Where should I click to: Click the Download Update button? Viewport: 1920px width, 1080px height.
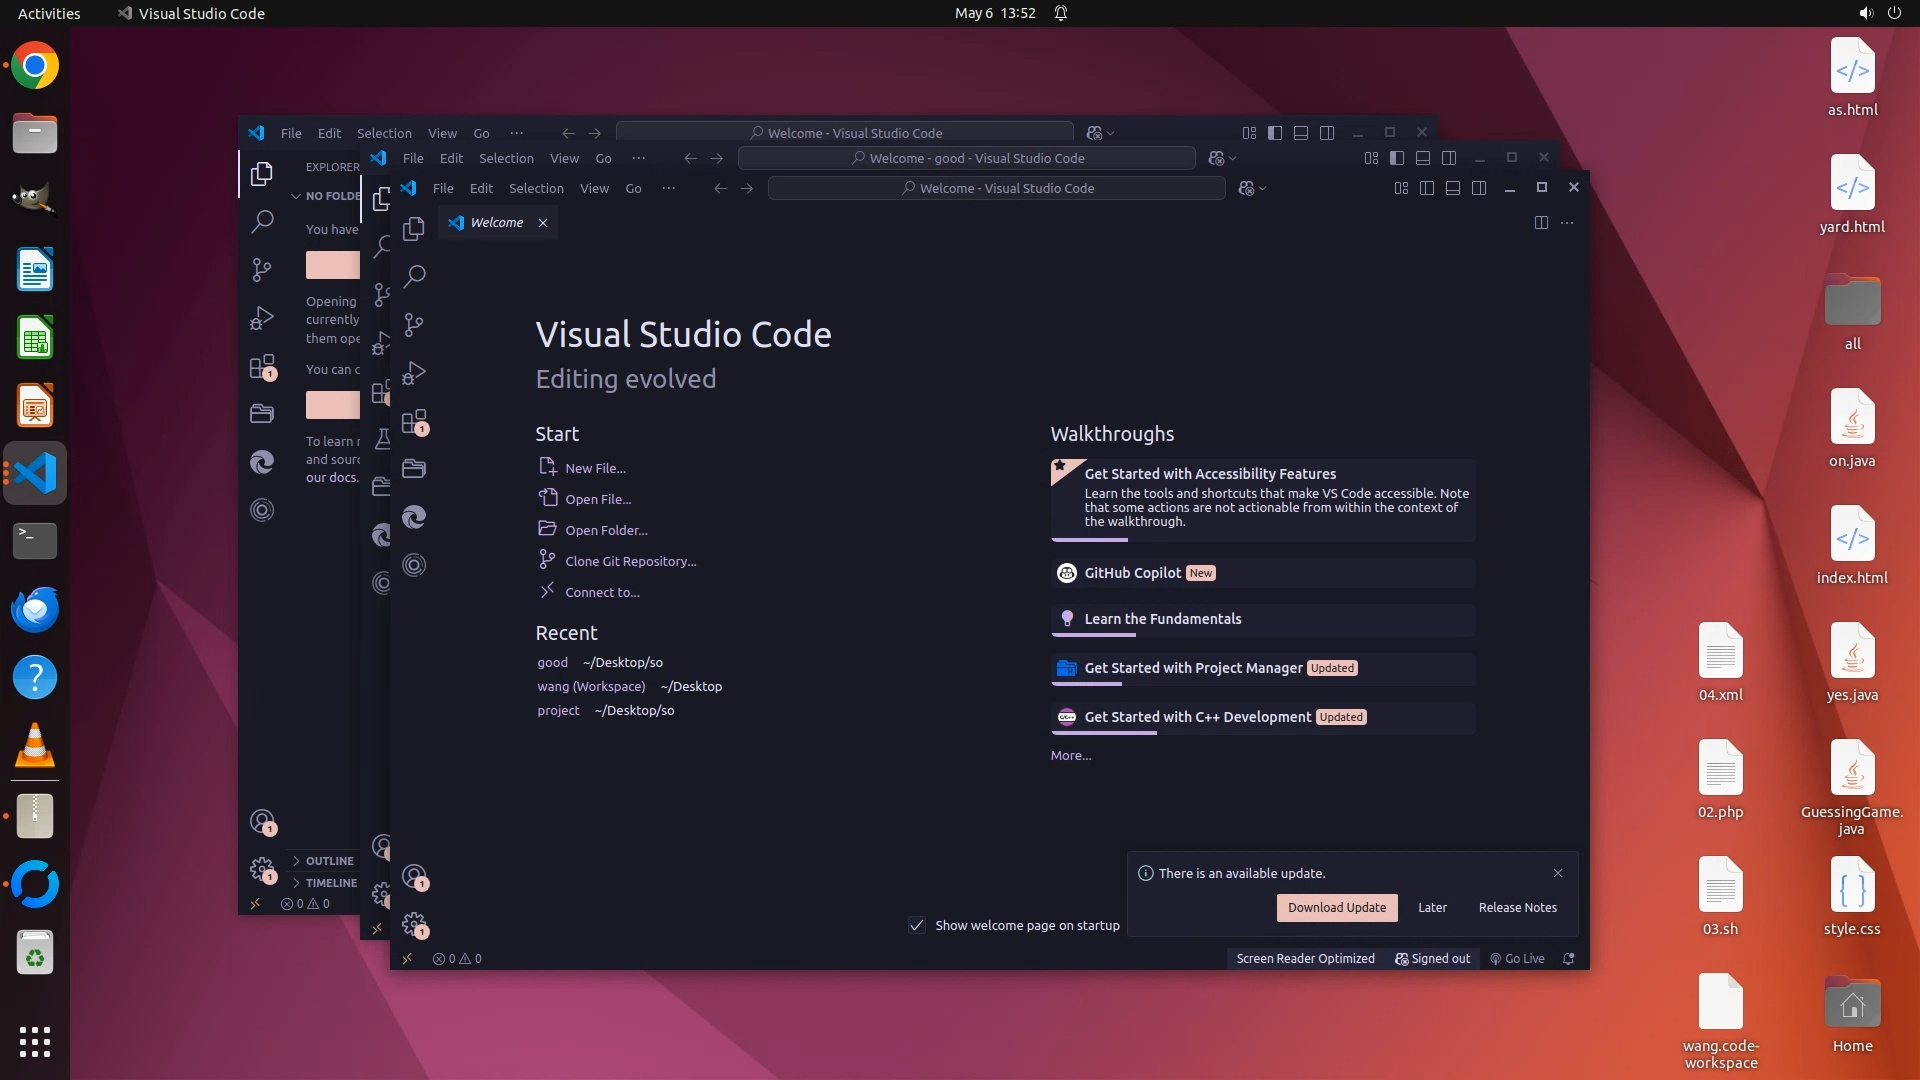pyautogui.click(x=1336, y=907)
